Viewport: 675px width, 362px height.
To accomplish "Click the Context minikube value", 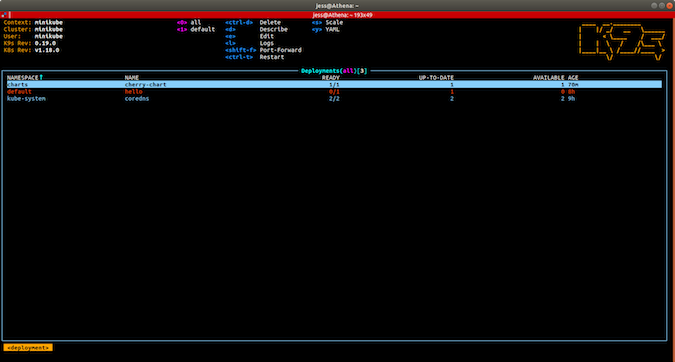I will point(49,22).
